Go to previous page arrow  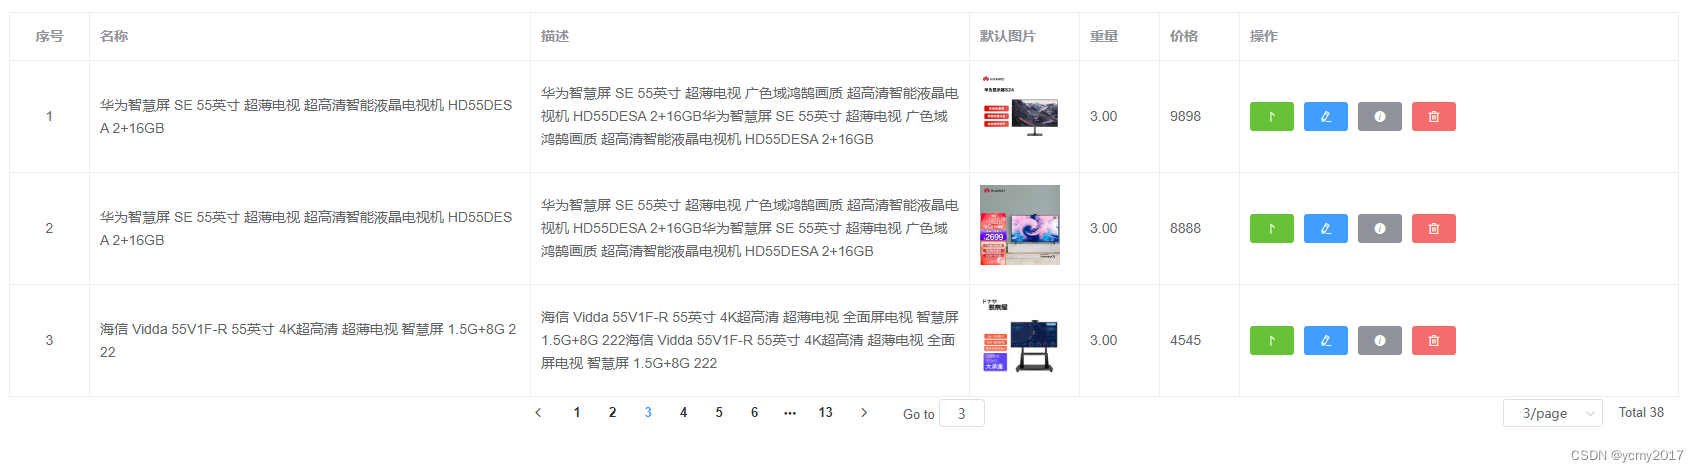click(x=538, y=413)
